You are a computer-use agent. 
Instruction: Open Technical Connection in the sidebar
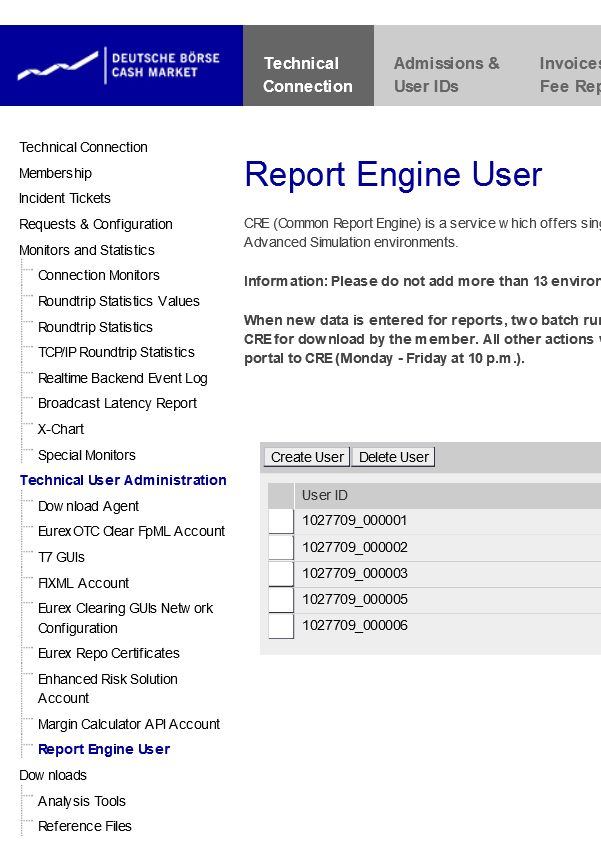click(83, 147)
